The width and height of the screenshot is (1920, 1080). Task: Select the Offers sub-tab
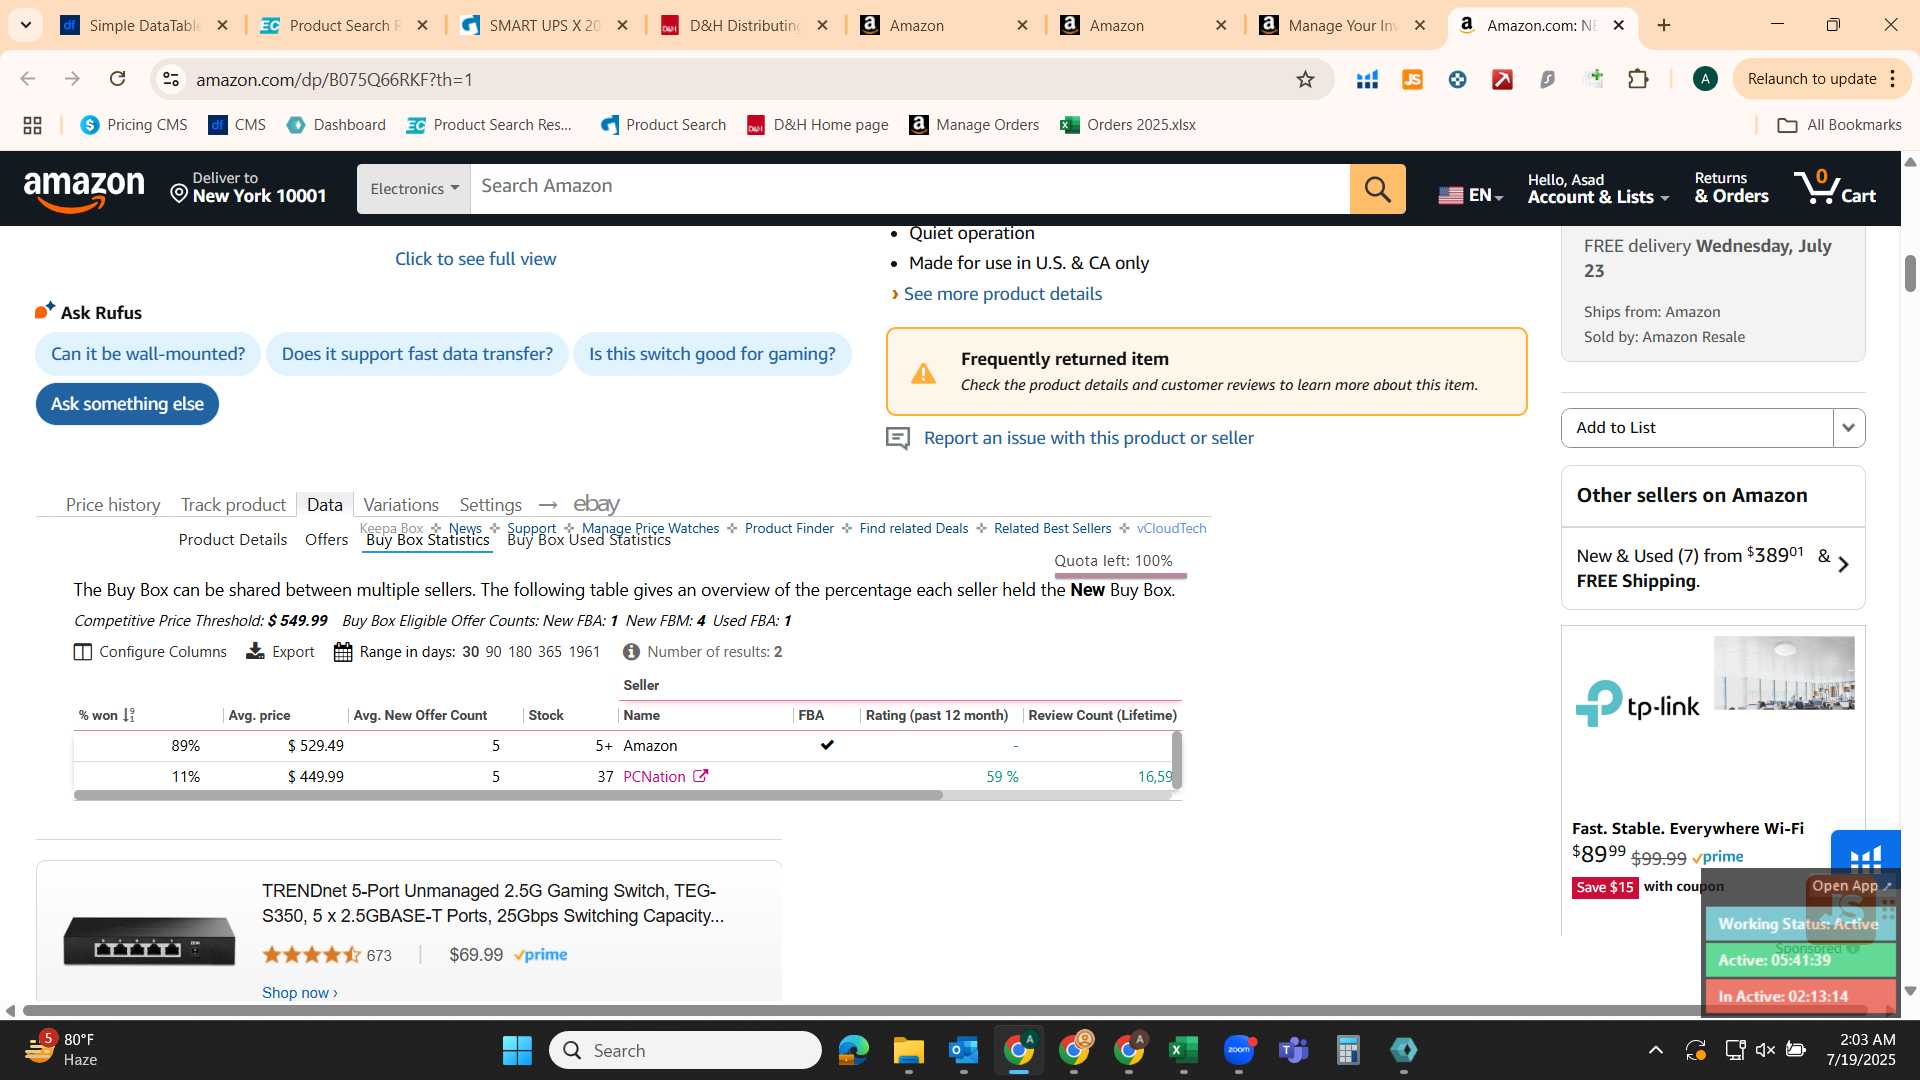[x=326, y=540]
